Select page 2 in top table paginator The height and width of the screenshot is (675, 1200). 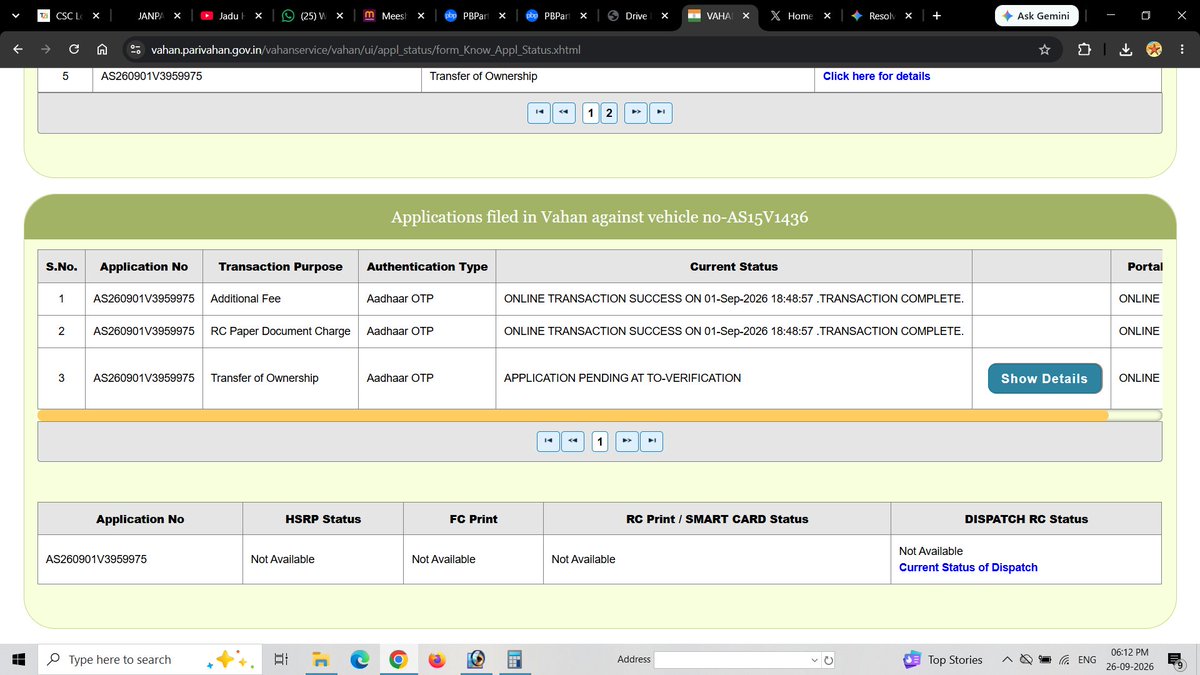pyautogui.click(x=609, y=112)
